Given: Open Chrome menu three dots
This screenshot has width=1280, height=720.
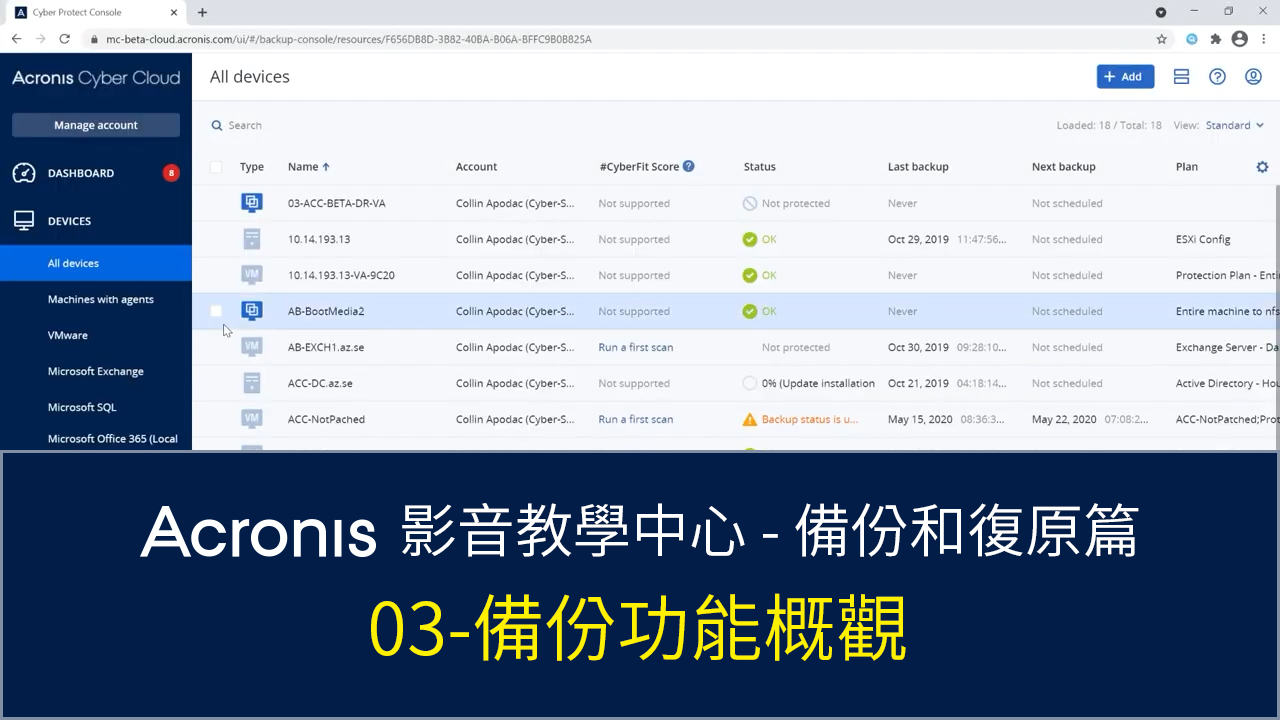Looking at the screenshot, I should 1263,39.
